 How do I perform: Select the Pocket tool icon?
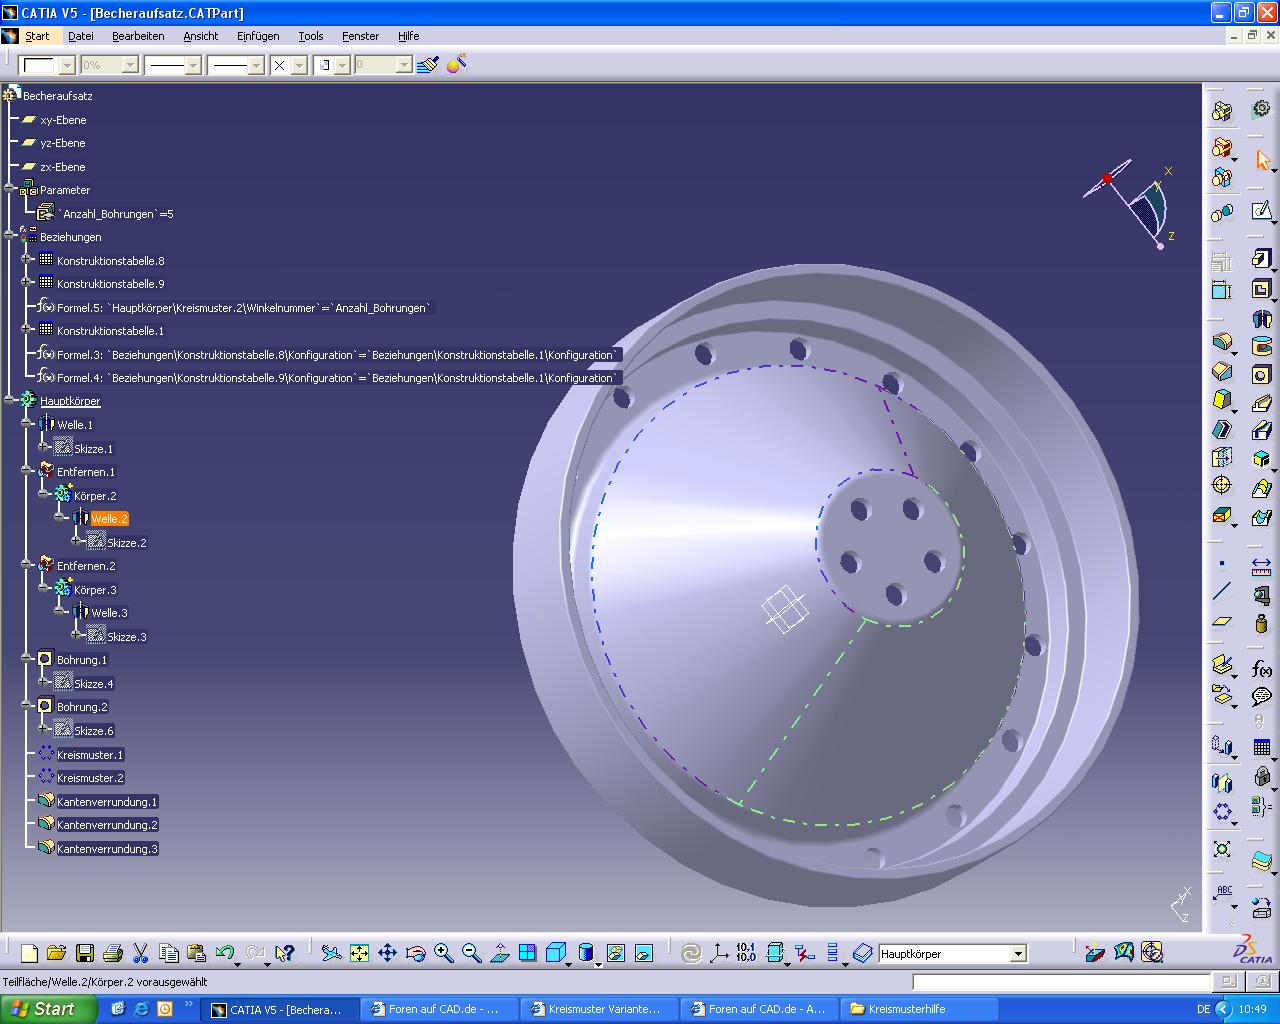(x=1261, y=290)
